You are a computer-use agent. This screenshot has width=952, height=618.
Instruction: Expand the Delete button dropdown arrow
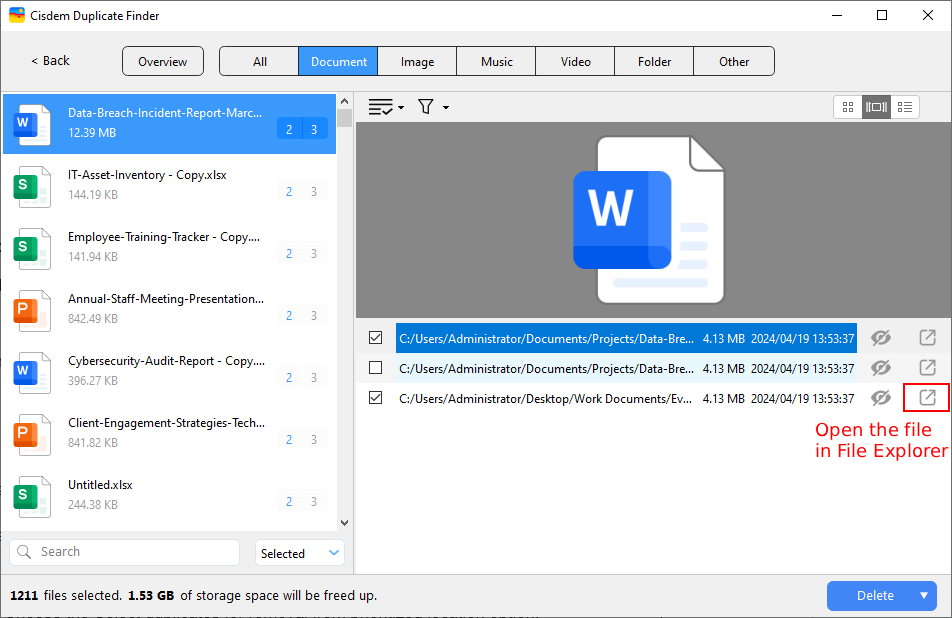click(924, 596)
